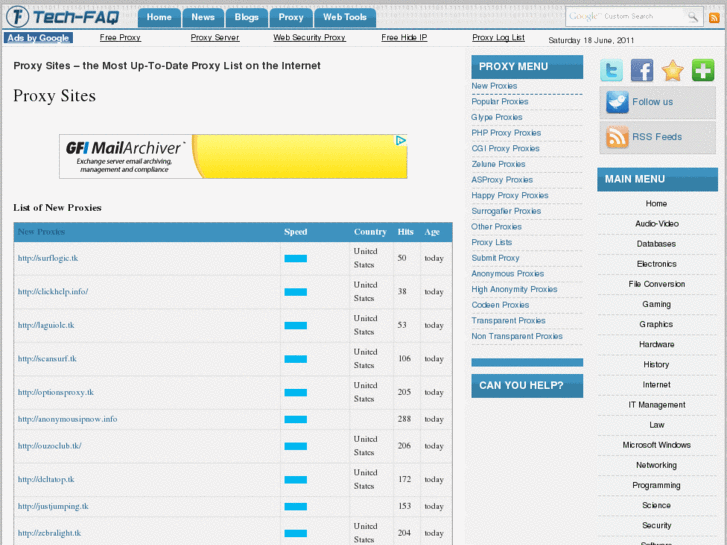Screen dimensions: 727x545
Task: Open the Twitter icon
Action: pos(611,71)
